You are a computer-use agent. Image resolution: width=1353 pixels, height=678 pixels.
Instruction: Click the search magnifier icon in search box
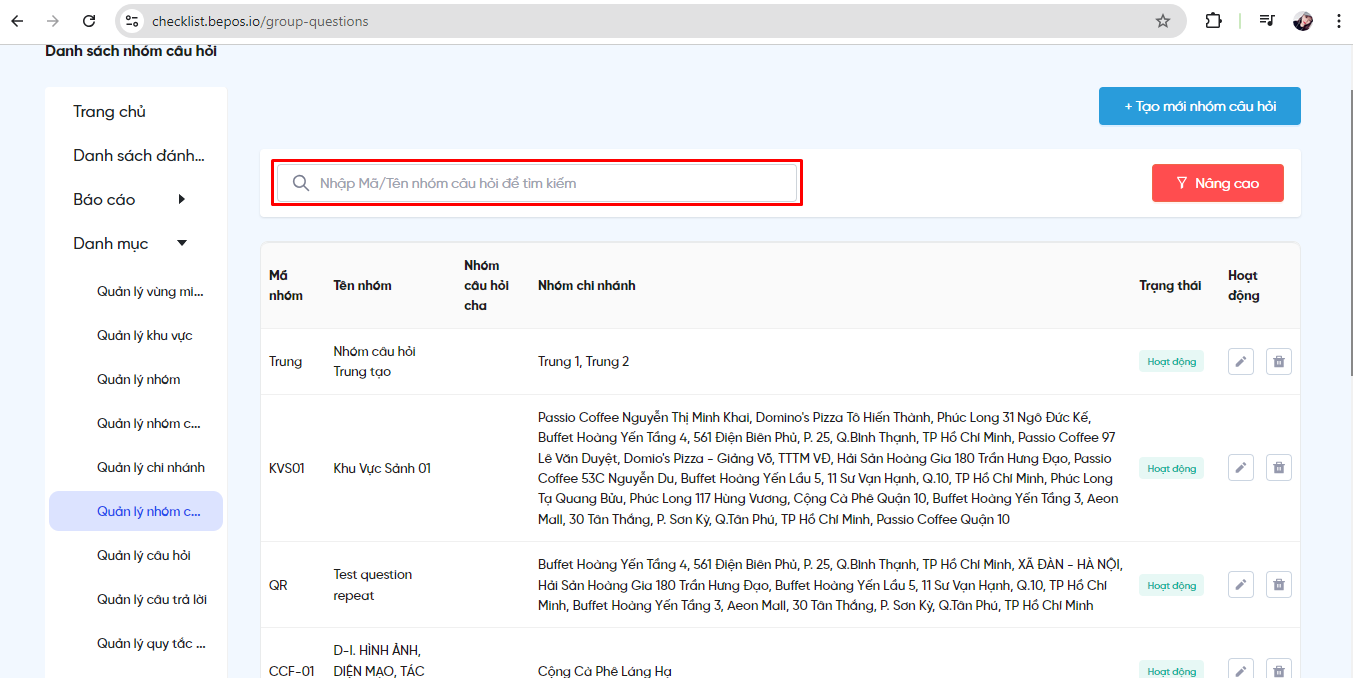(x=300, y=183)
